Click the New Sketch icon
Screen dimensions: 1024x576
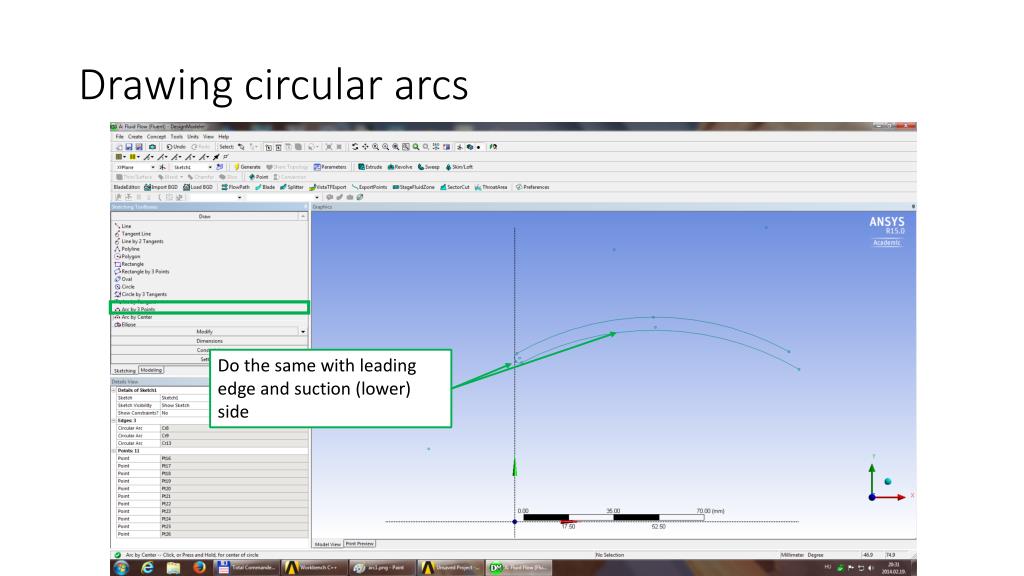(x=219, y=167)
